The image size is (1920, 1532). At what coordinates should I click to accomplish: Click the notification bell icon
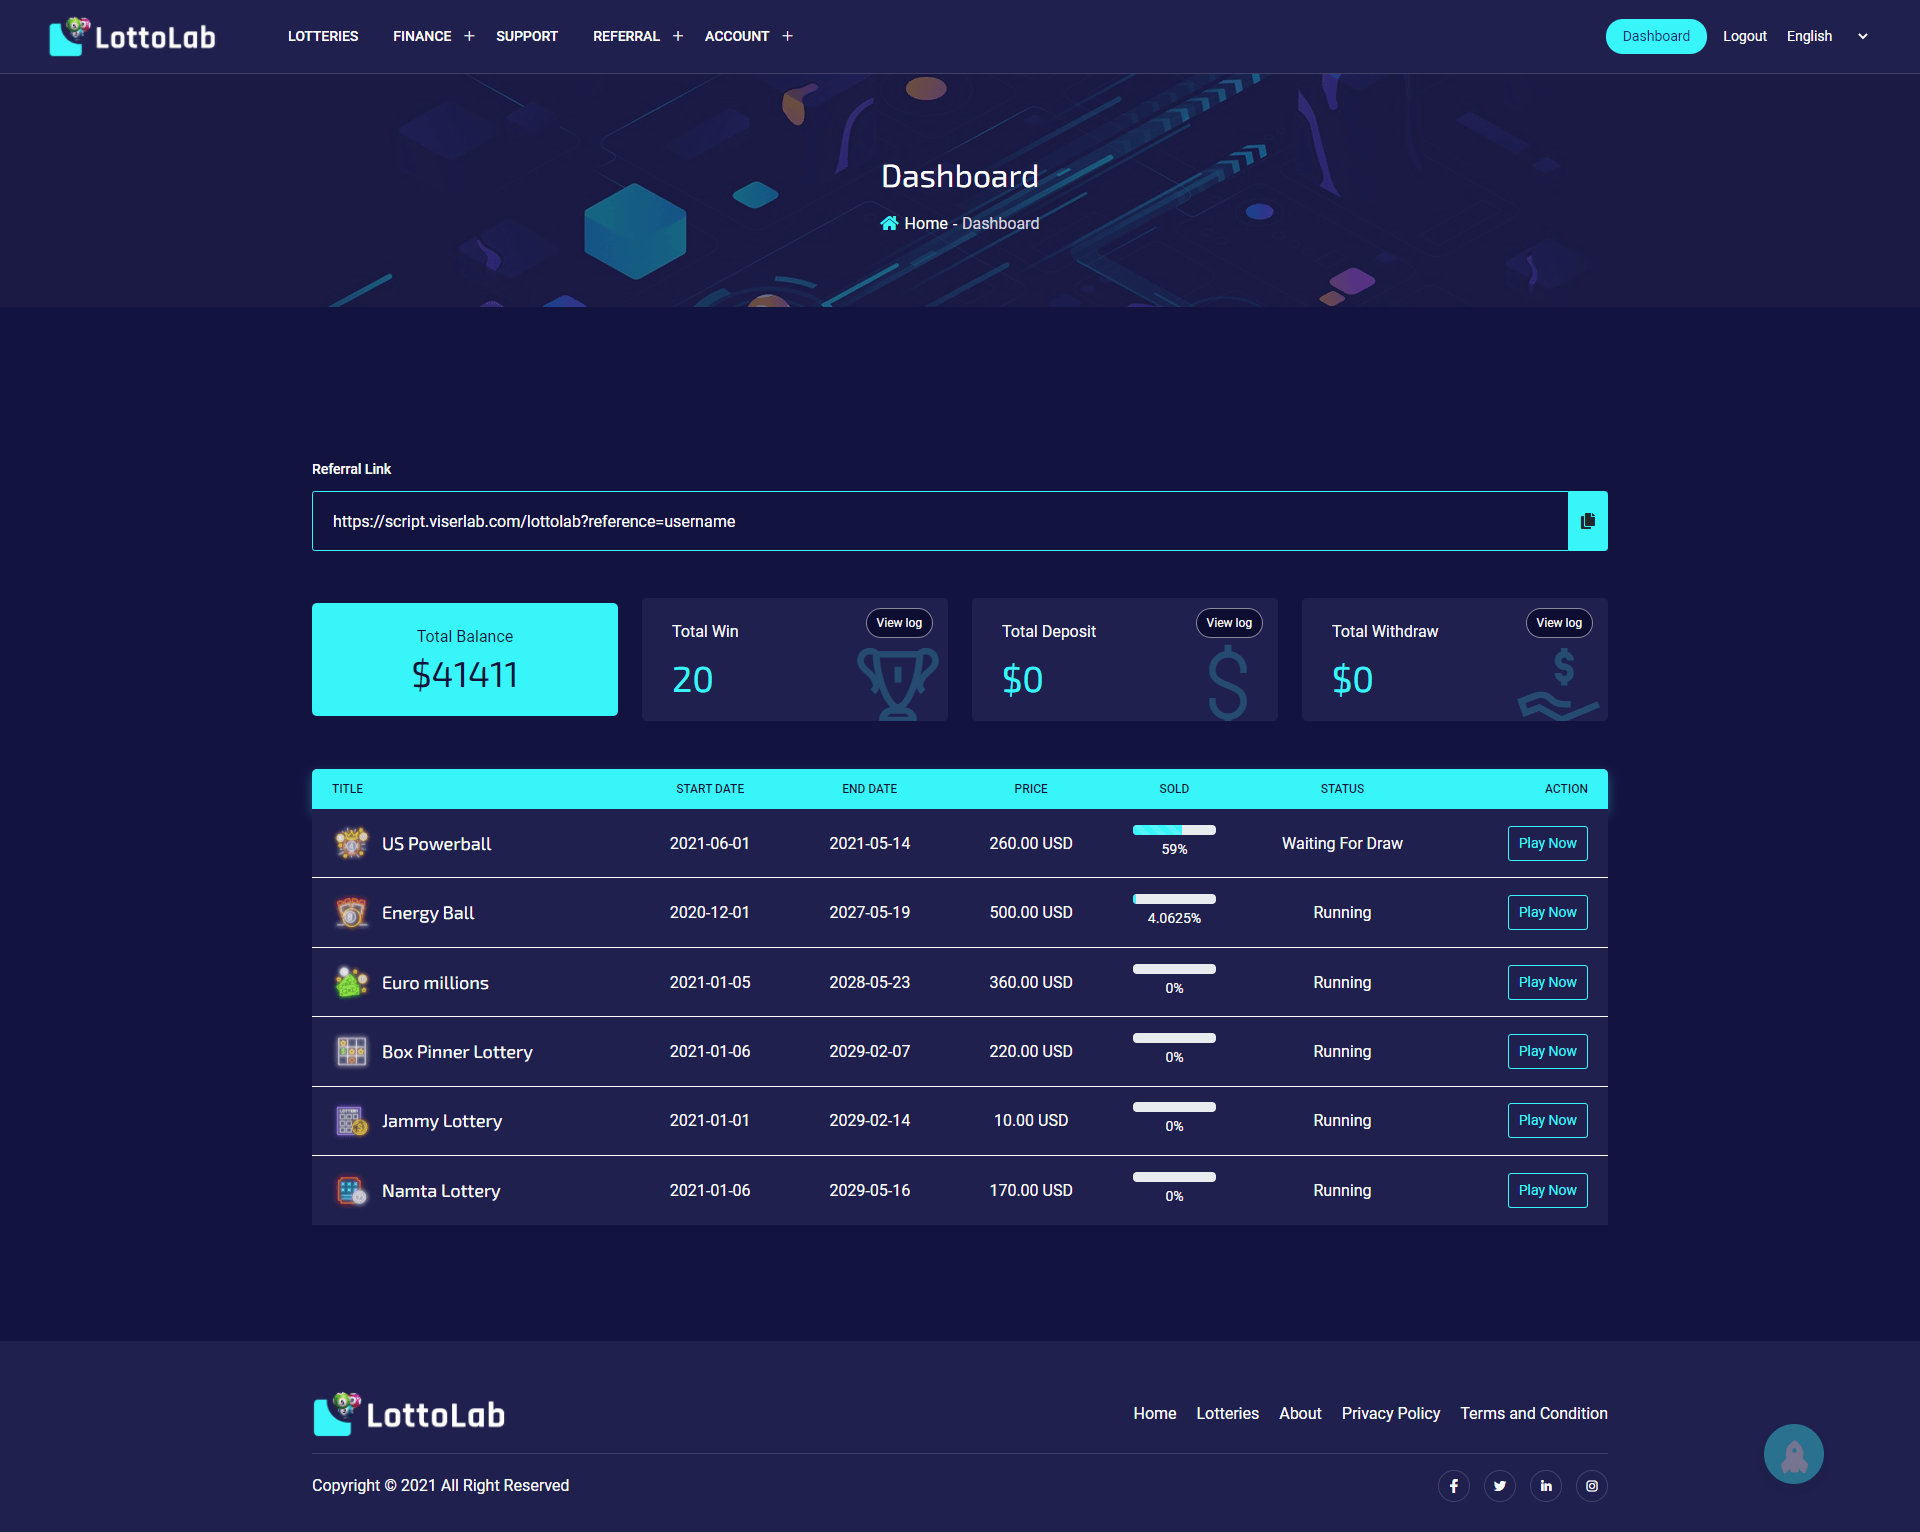[1793, 1454]
